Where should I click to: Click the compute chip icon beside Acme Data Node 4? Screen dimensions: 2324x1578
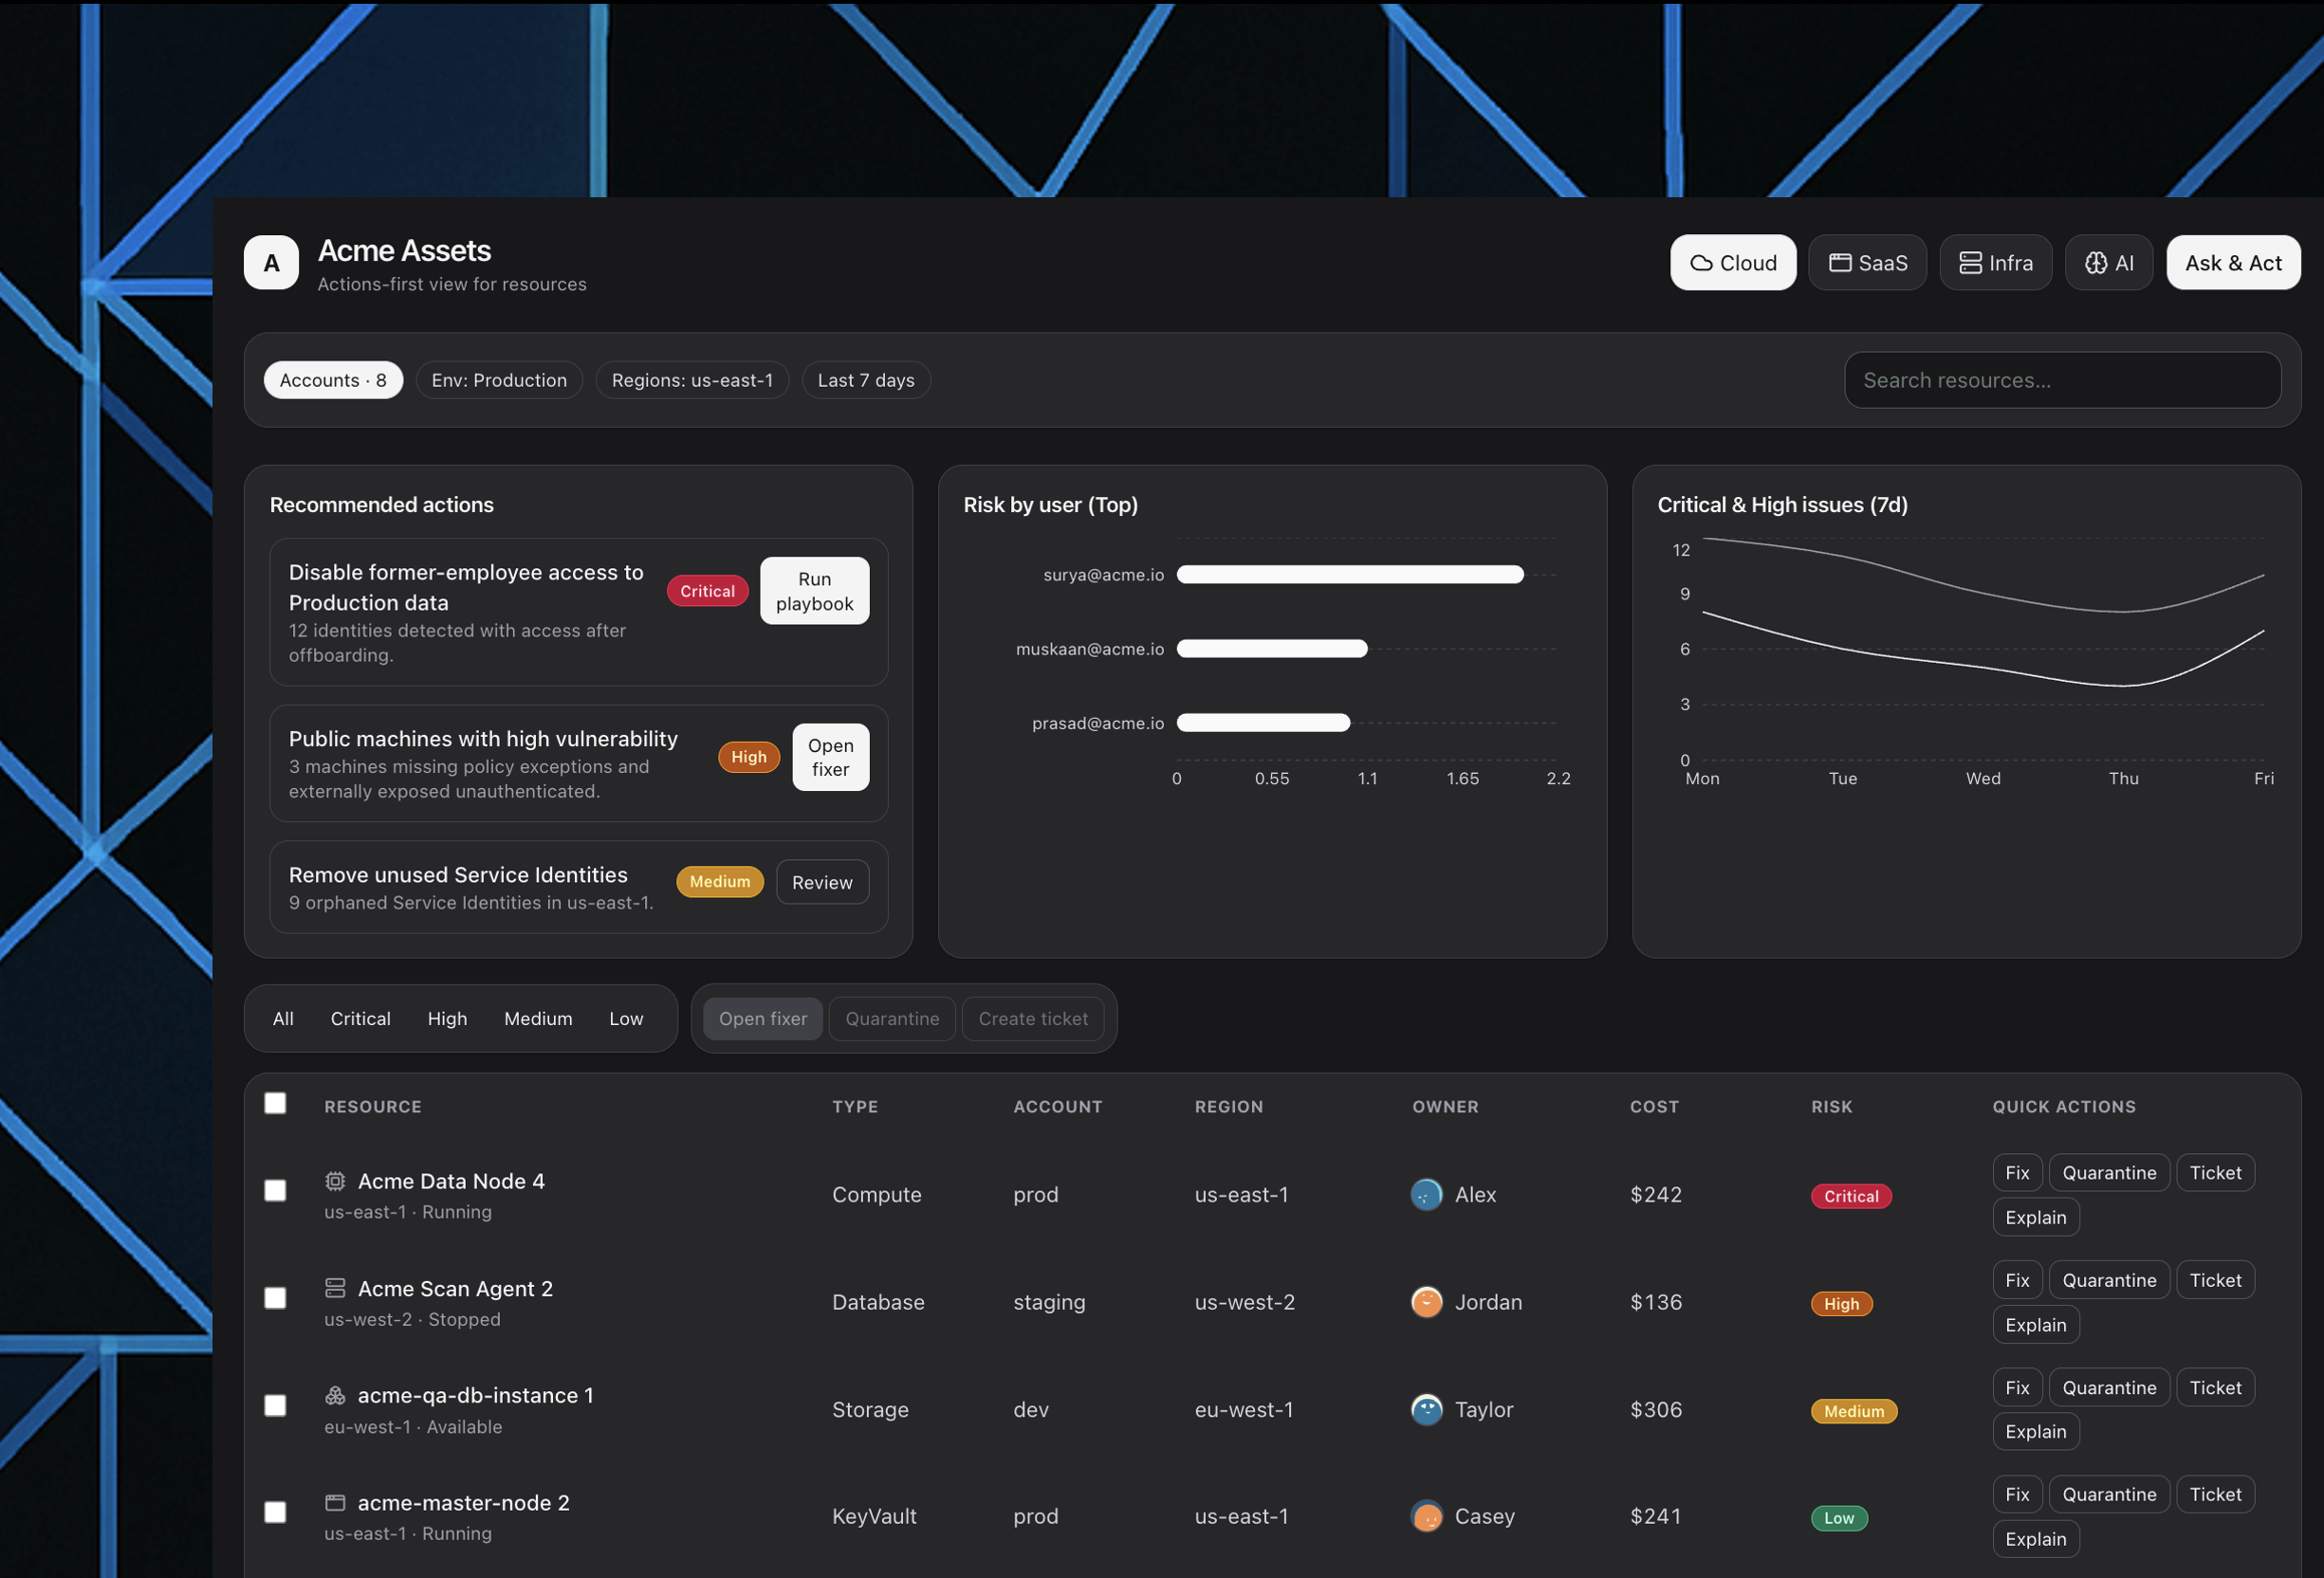pyautogui.click(x=335, y=1181)
